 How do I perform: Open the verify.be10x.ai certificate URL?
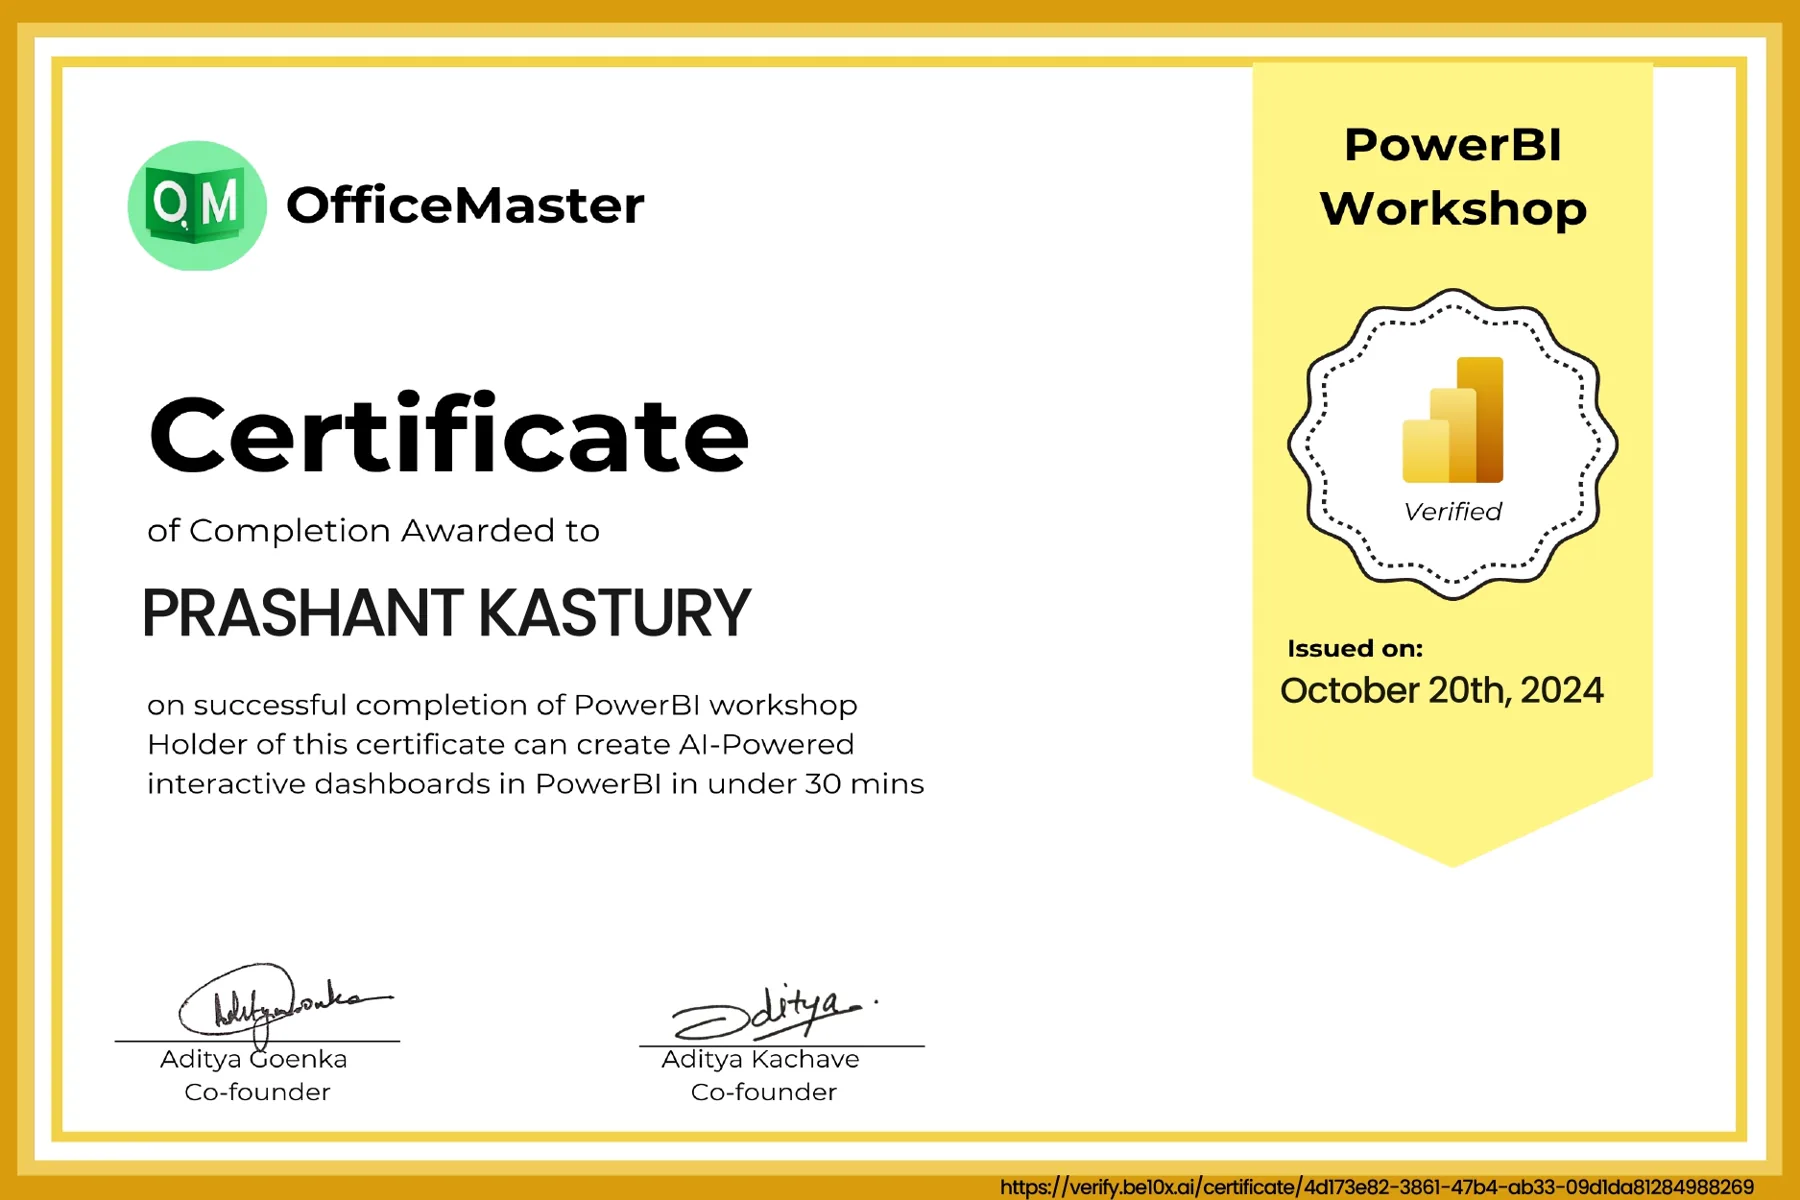click(x=1377, y=1187)
